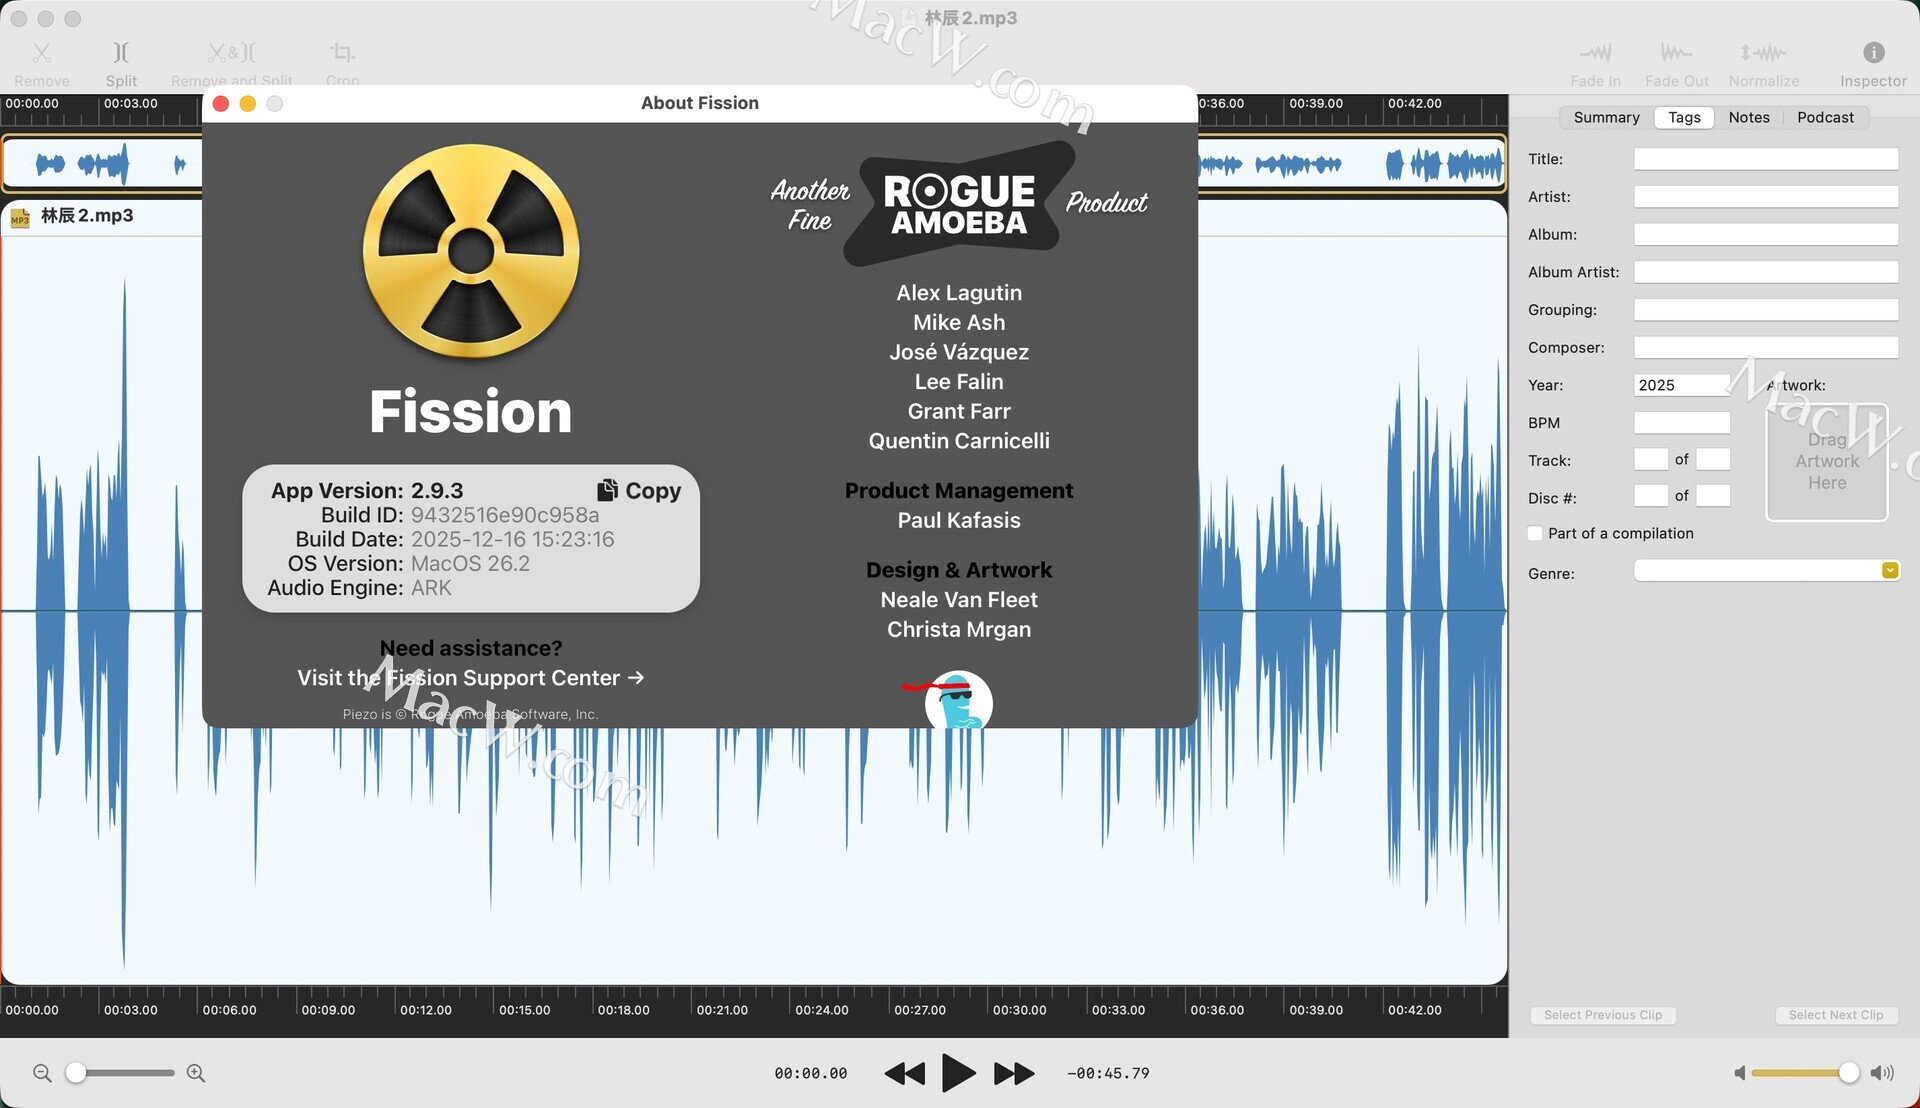Adjust the volume slider knob
This screenshot has width=1920, height=1108.
(x=1849, y=1073)
